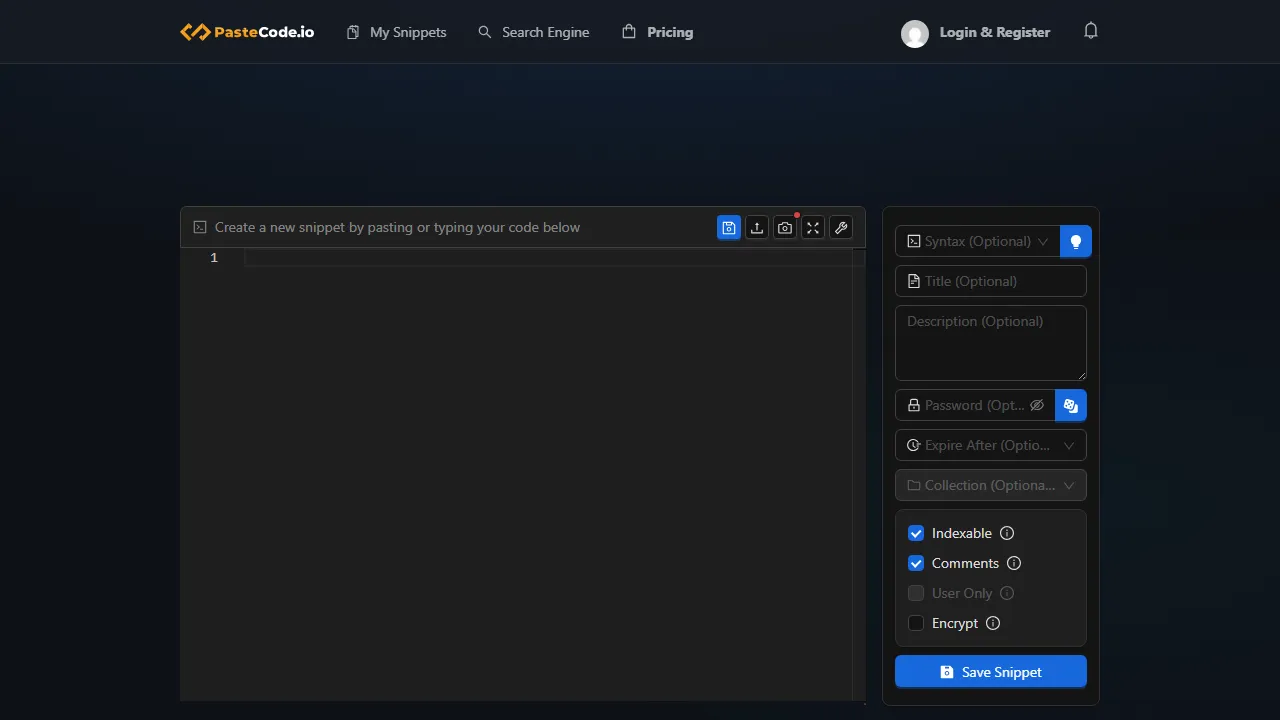The image size is (1280, 720).
Task: Open Login & Register
Action: 994,31
